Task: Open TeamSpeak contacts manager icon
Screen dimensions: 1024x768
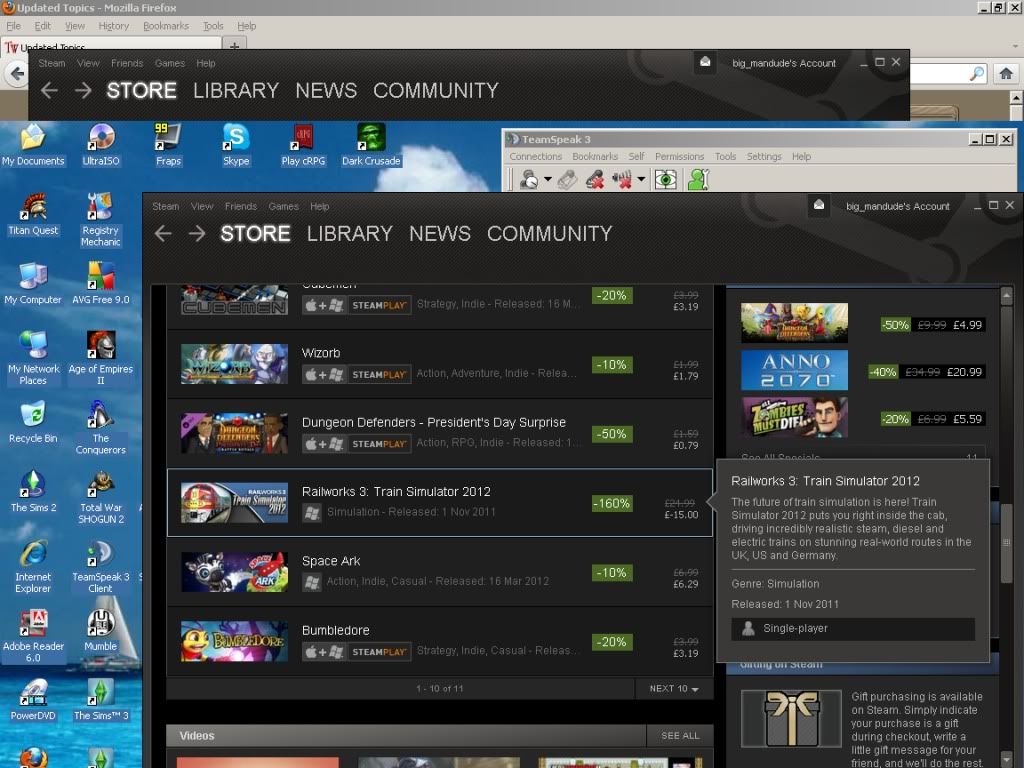Action: pyautogui.click(x=698, y=180)
